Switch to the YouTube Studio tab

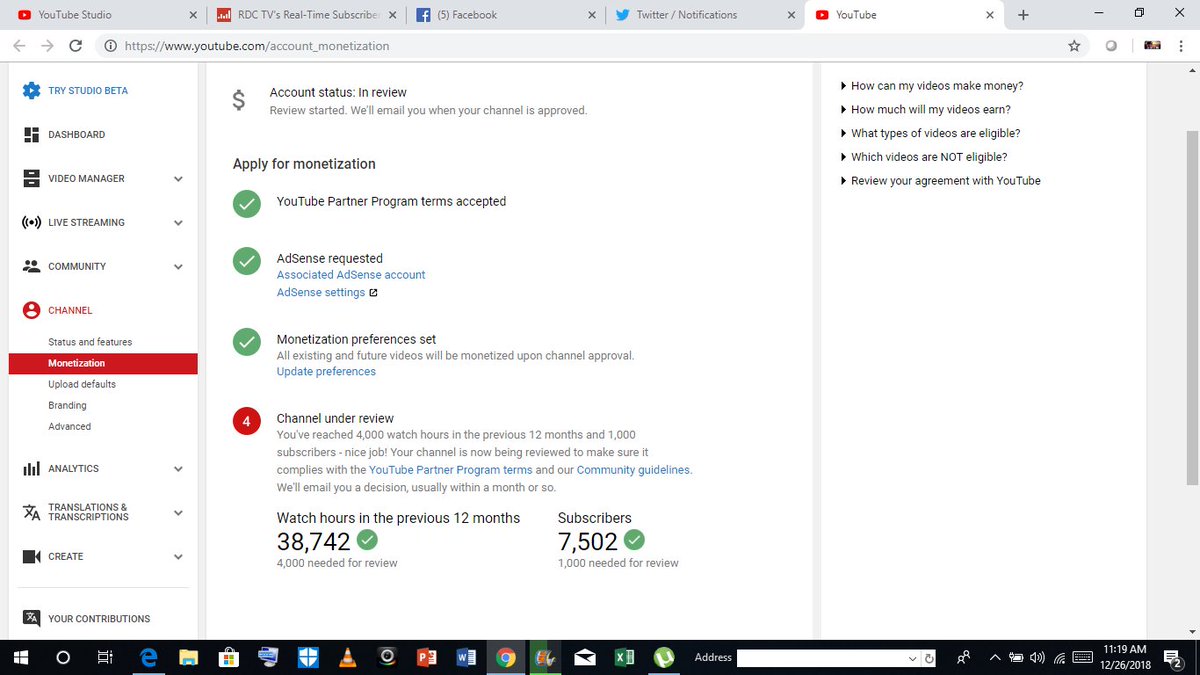click(105, 15)
